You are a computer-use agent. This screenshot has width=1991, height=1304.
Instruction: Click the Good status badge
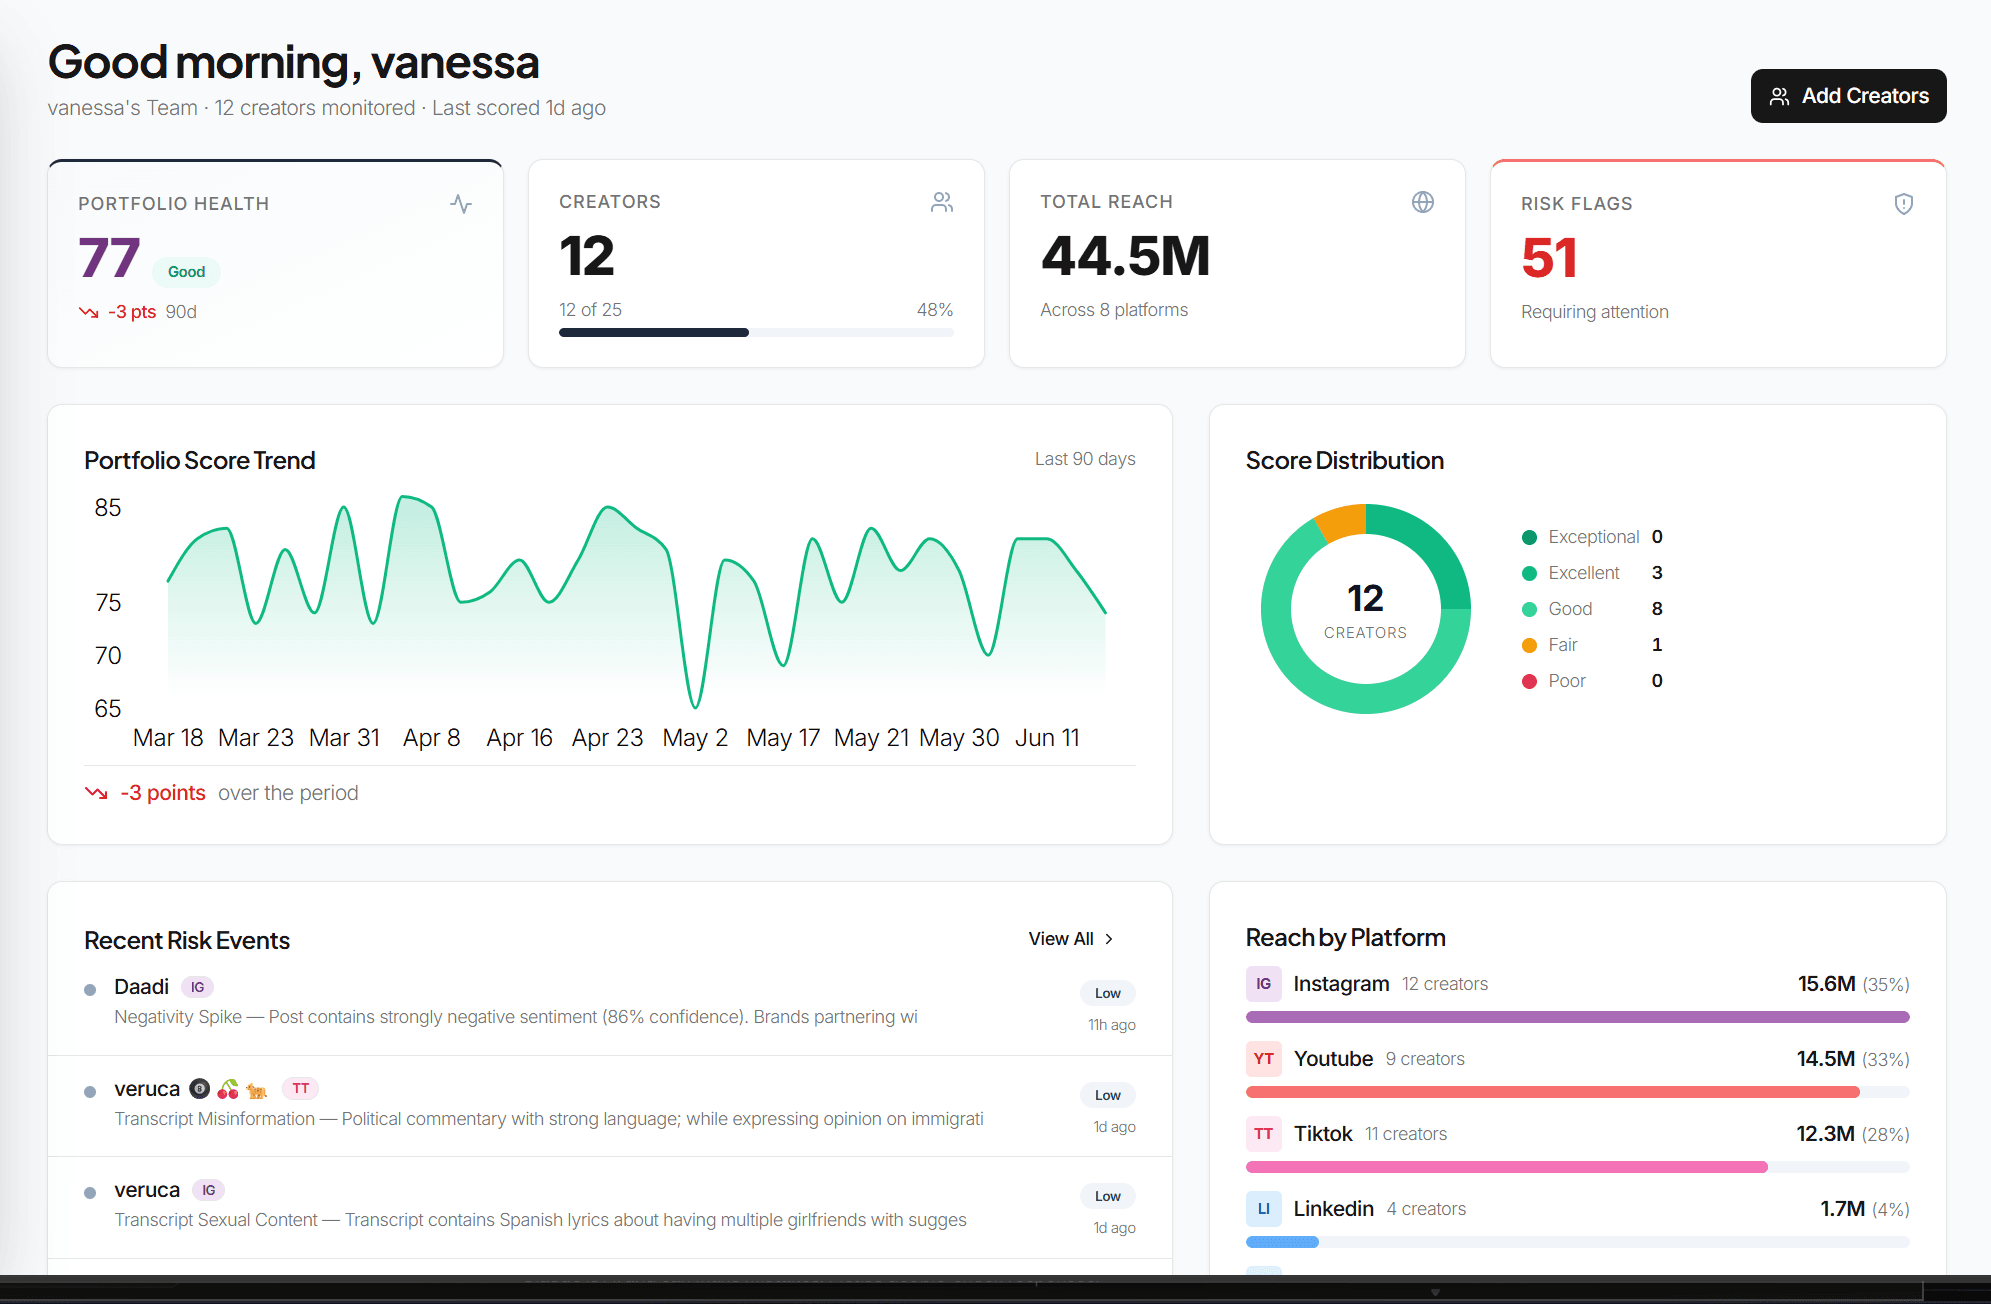pos(186,272)
